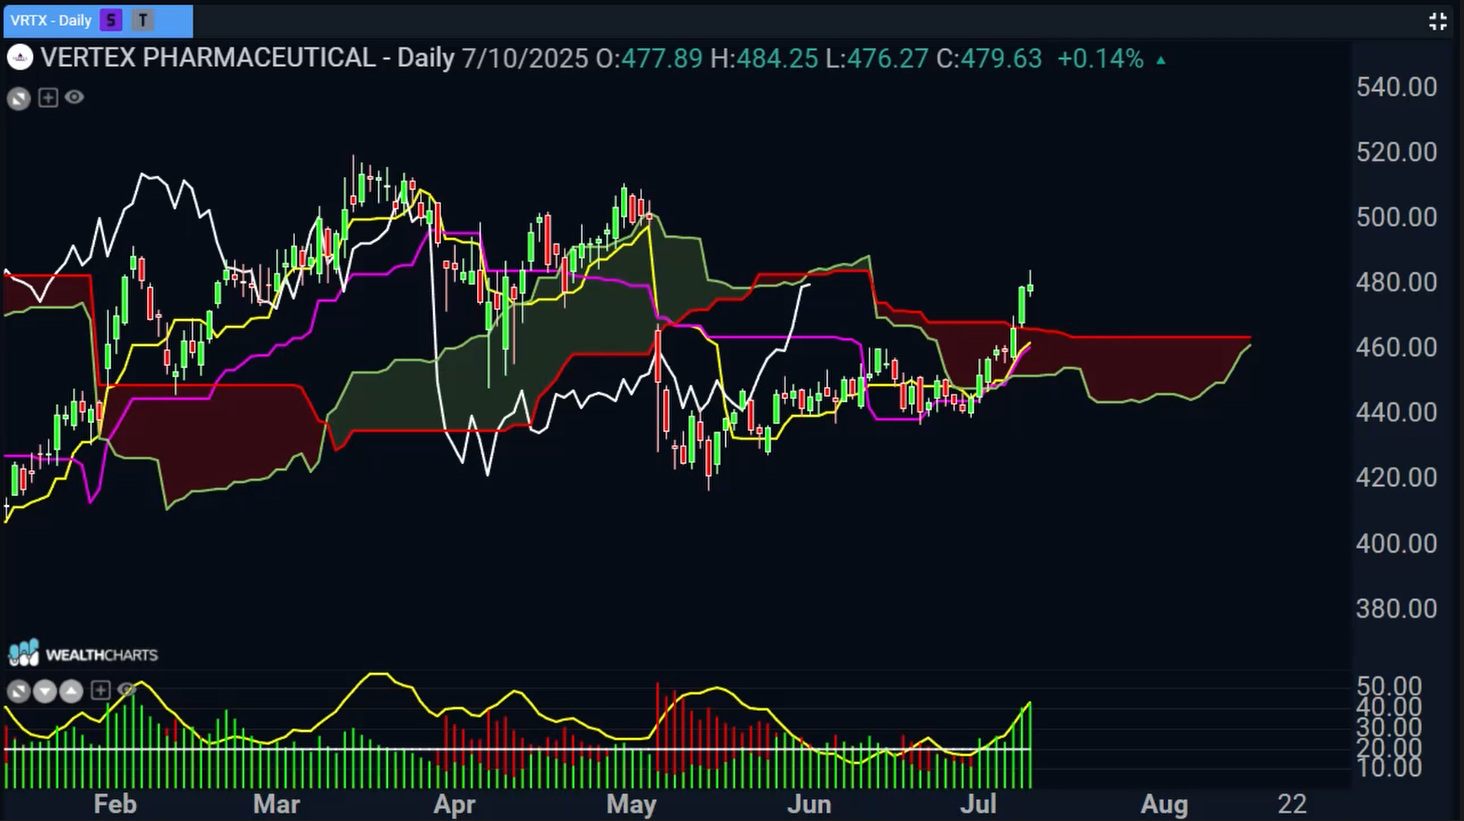Click the high value H:484.25
Image resolution: width=1464 pixels, height=821 pixels.
click(x=764, y=59)
